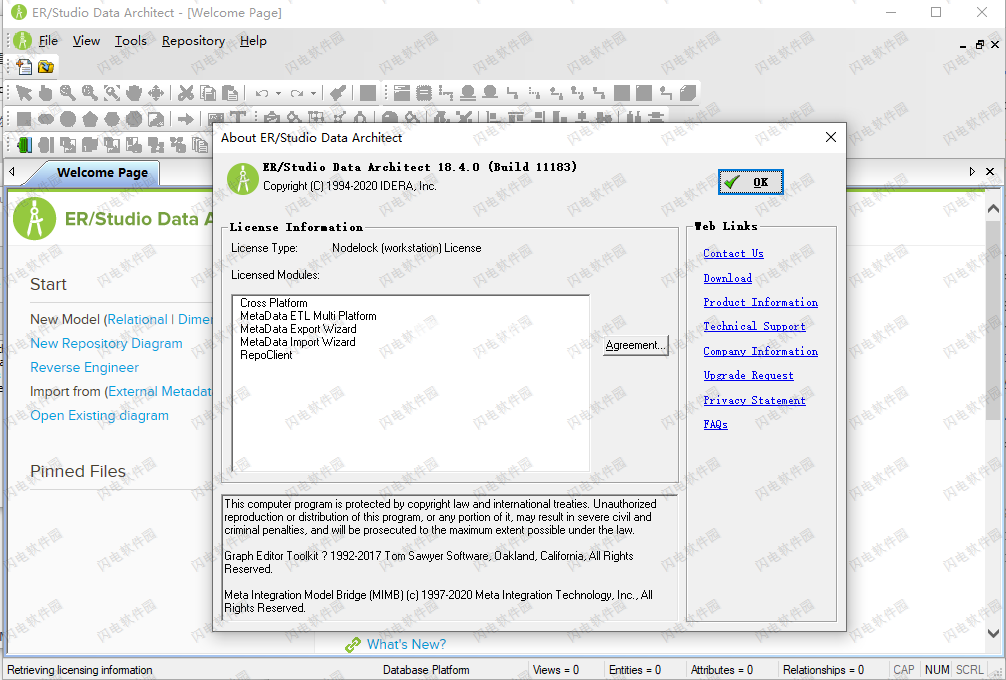Select the Entity tool icon

[x=402, y=93]
